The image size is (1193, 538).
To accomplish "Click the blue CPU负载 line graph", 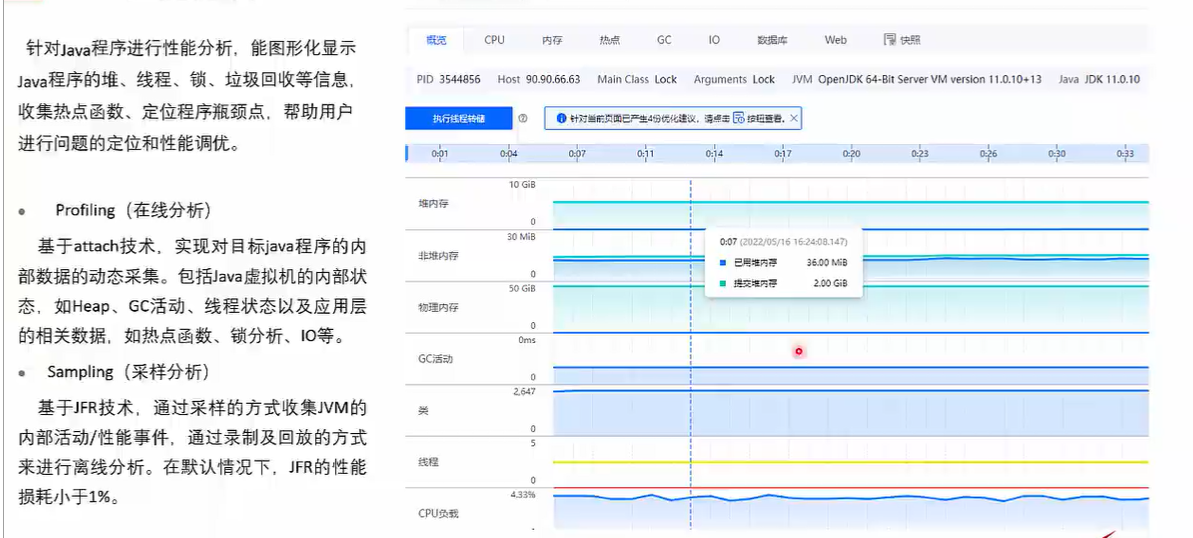I will tap(851, 498).
